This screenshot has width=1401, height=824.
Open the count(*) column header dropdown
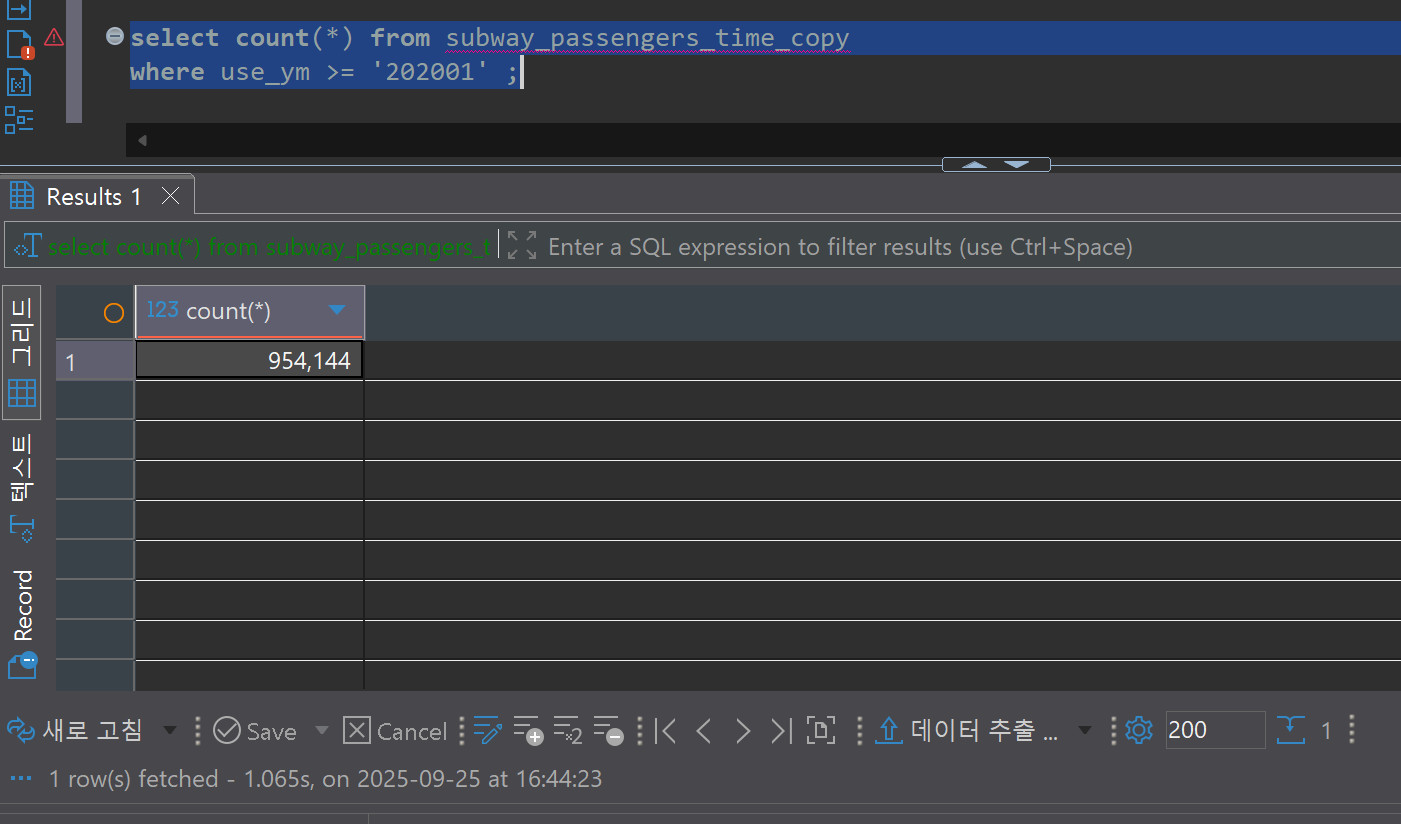click(338, 311)
